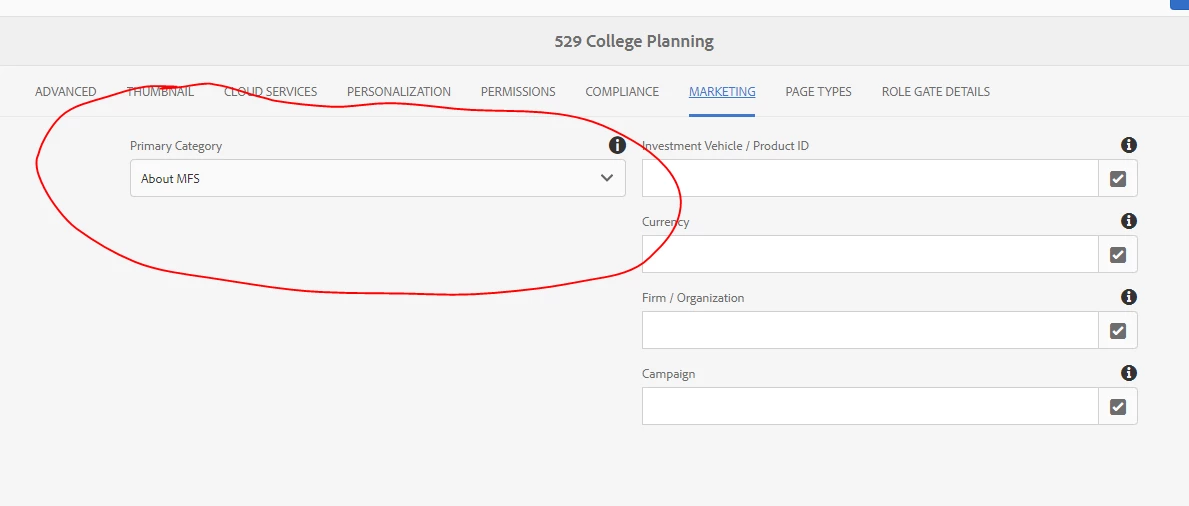
Task: Toggle the Currency field checkbox
Action: pos(1118,254)
